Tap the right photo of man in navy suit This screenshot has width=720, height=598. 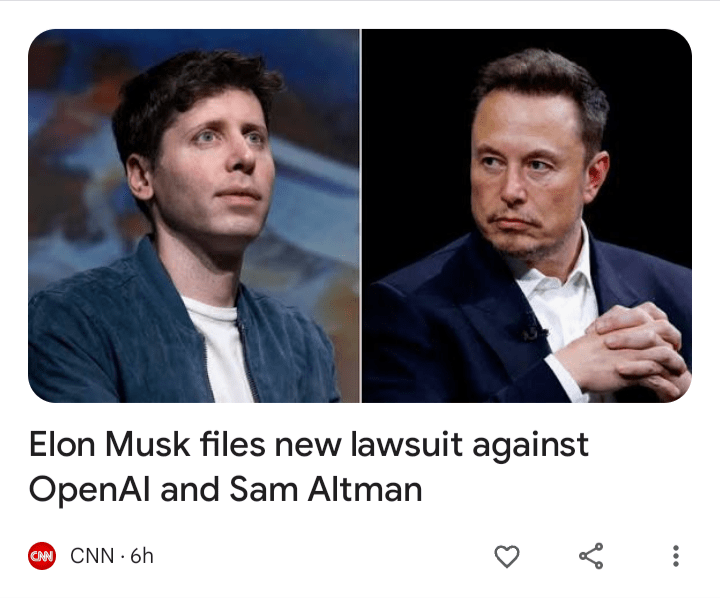[x=527, y=216]
